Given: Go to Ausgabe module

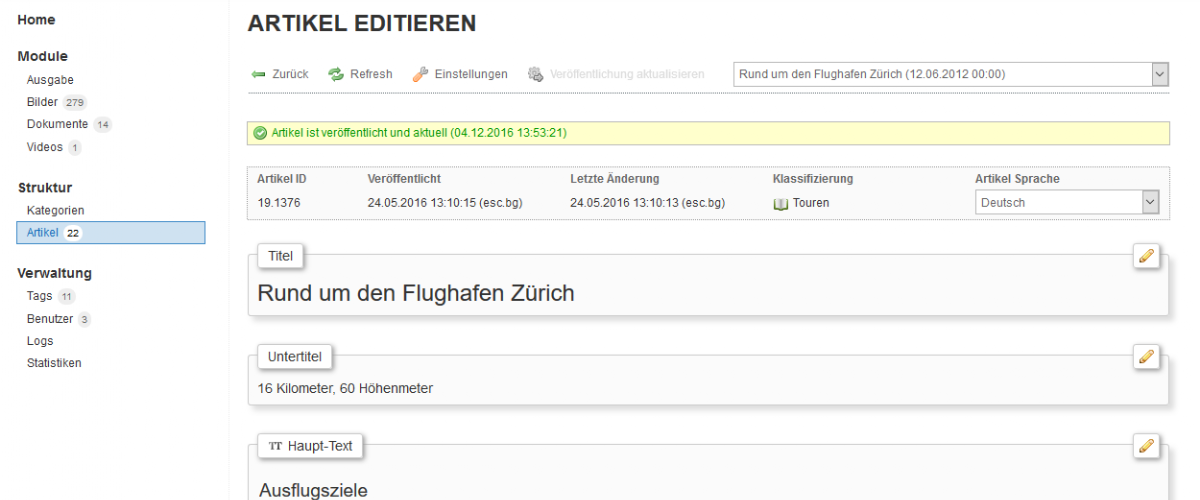Looking at the screenshot, I should 50,80.
